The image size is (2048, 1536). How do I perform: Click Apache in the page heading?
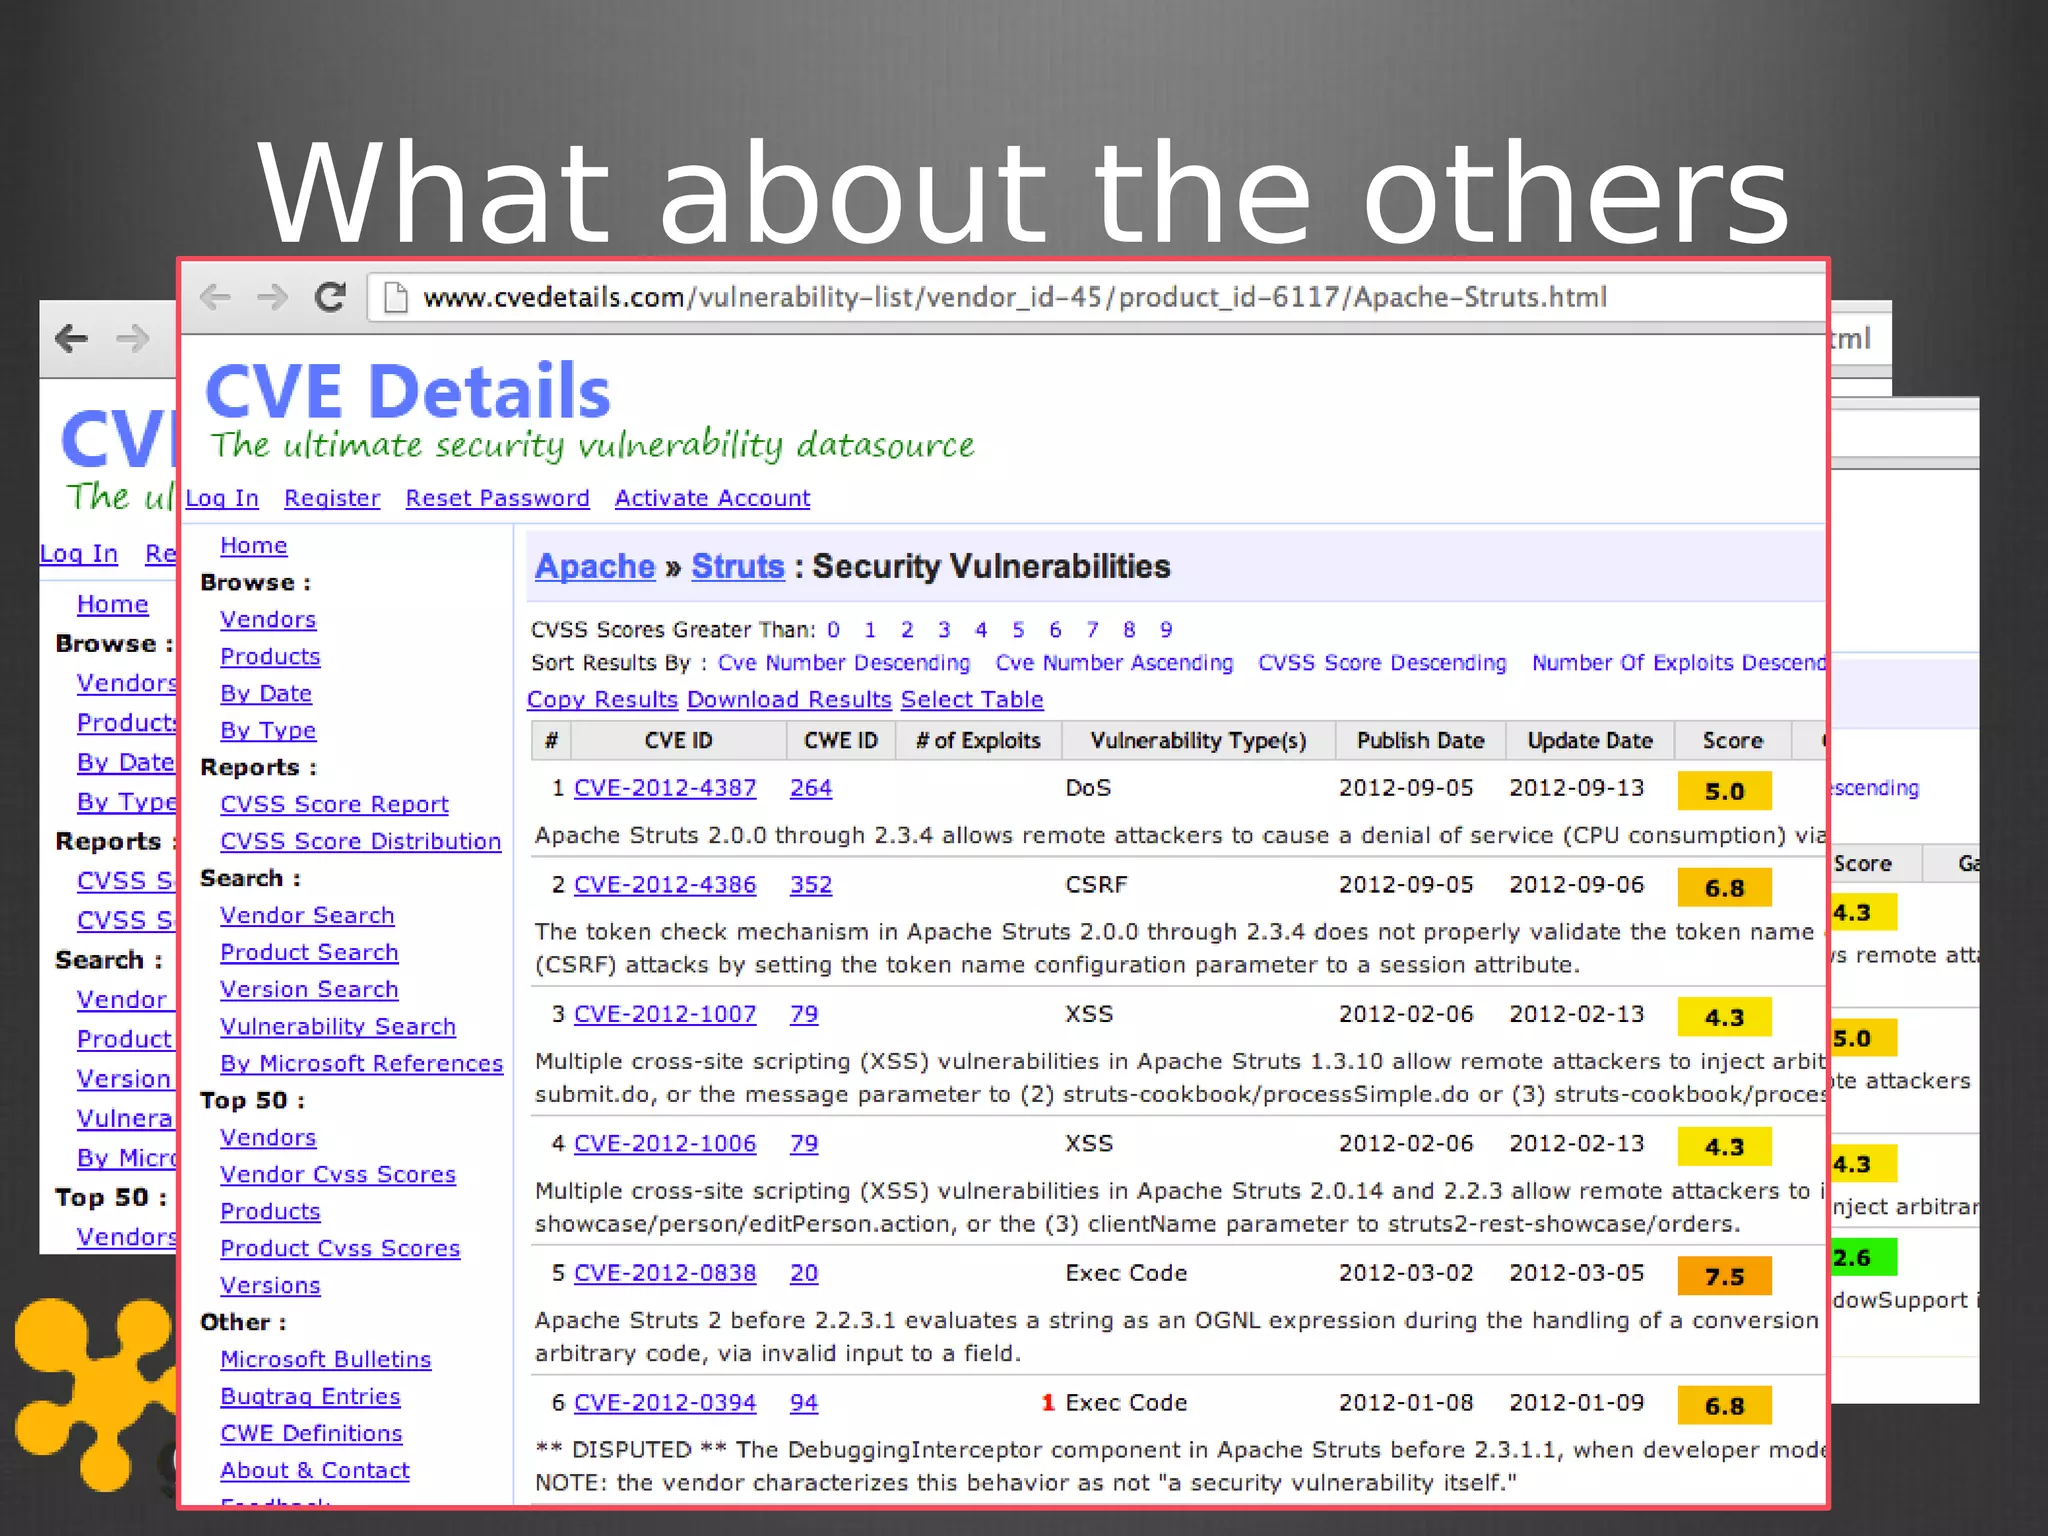point(595,567)
